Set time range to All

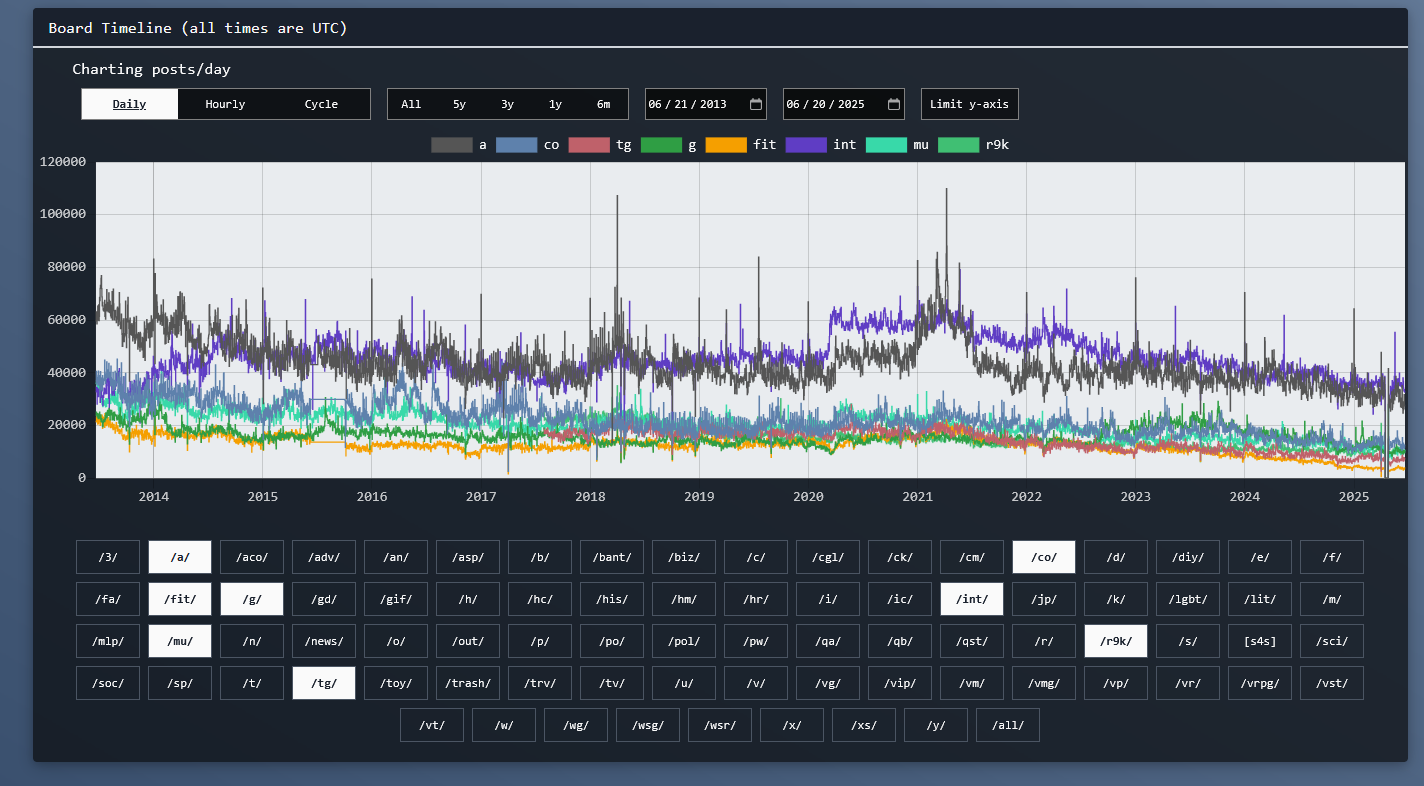411,104
